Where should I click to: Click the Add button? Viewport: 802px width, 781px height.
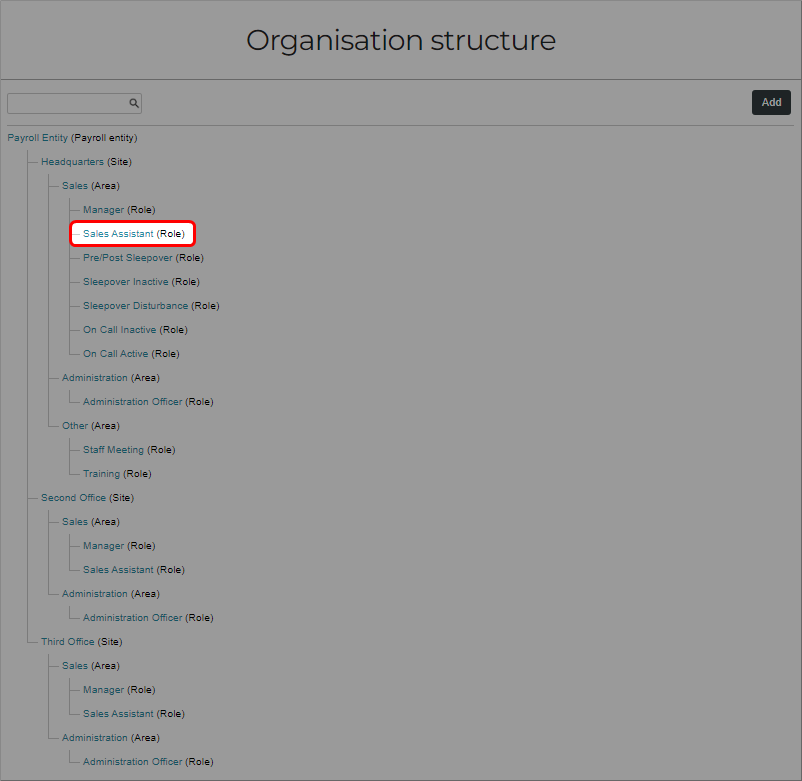pyautogui.click(x=770, y=102)
